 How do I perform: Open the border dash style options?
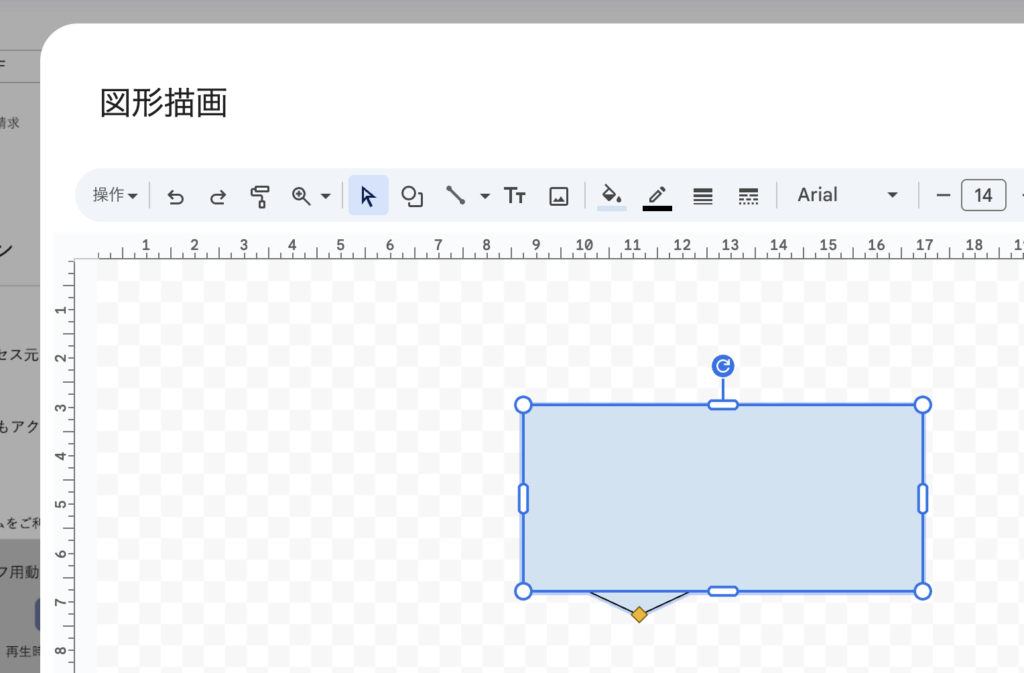[748, 196]
